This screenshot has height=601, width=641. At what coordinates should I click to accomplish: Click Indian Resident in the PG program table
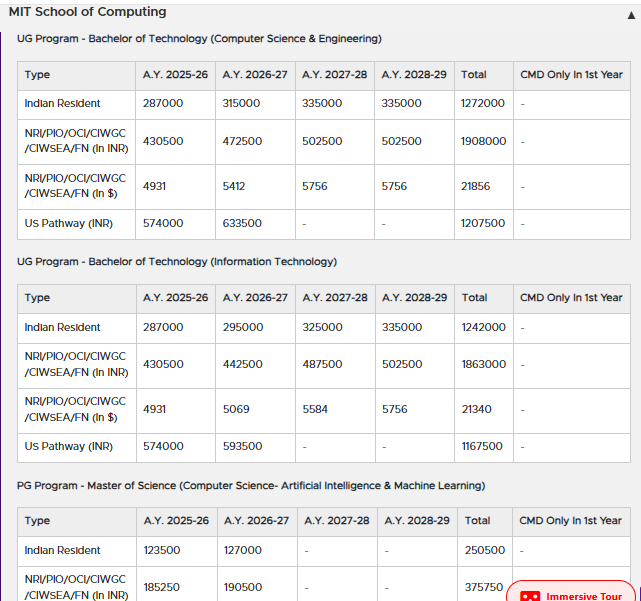62,551
